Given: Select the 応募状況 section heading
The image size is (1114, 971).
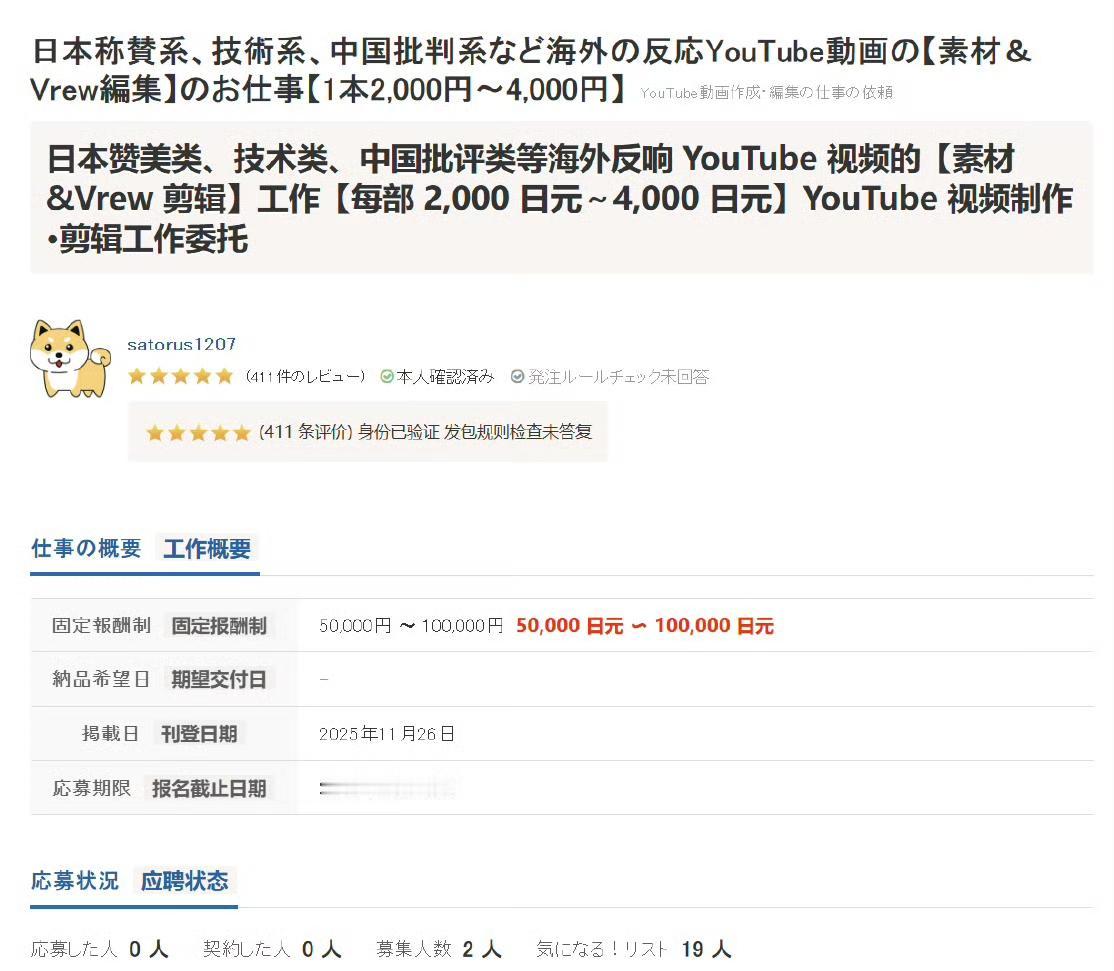Looking at the screenshot, I should tap(75, 881).
